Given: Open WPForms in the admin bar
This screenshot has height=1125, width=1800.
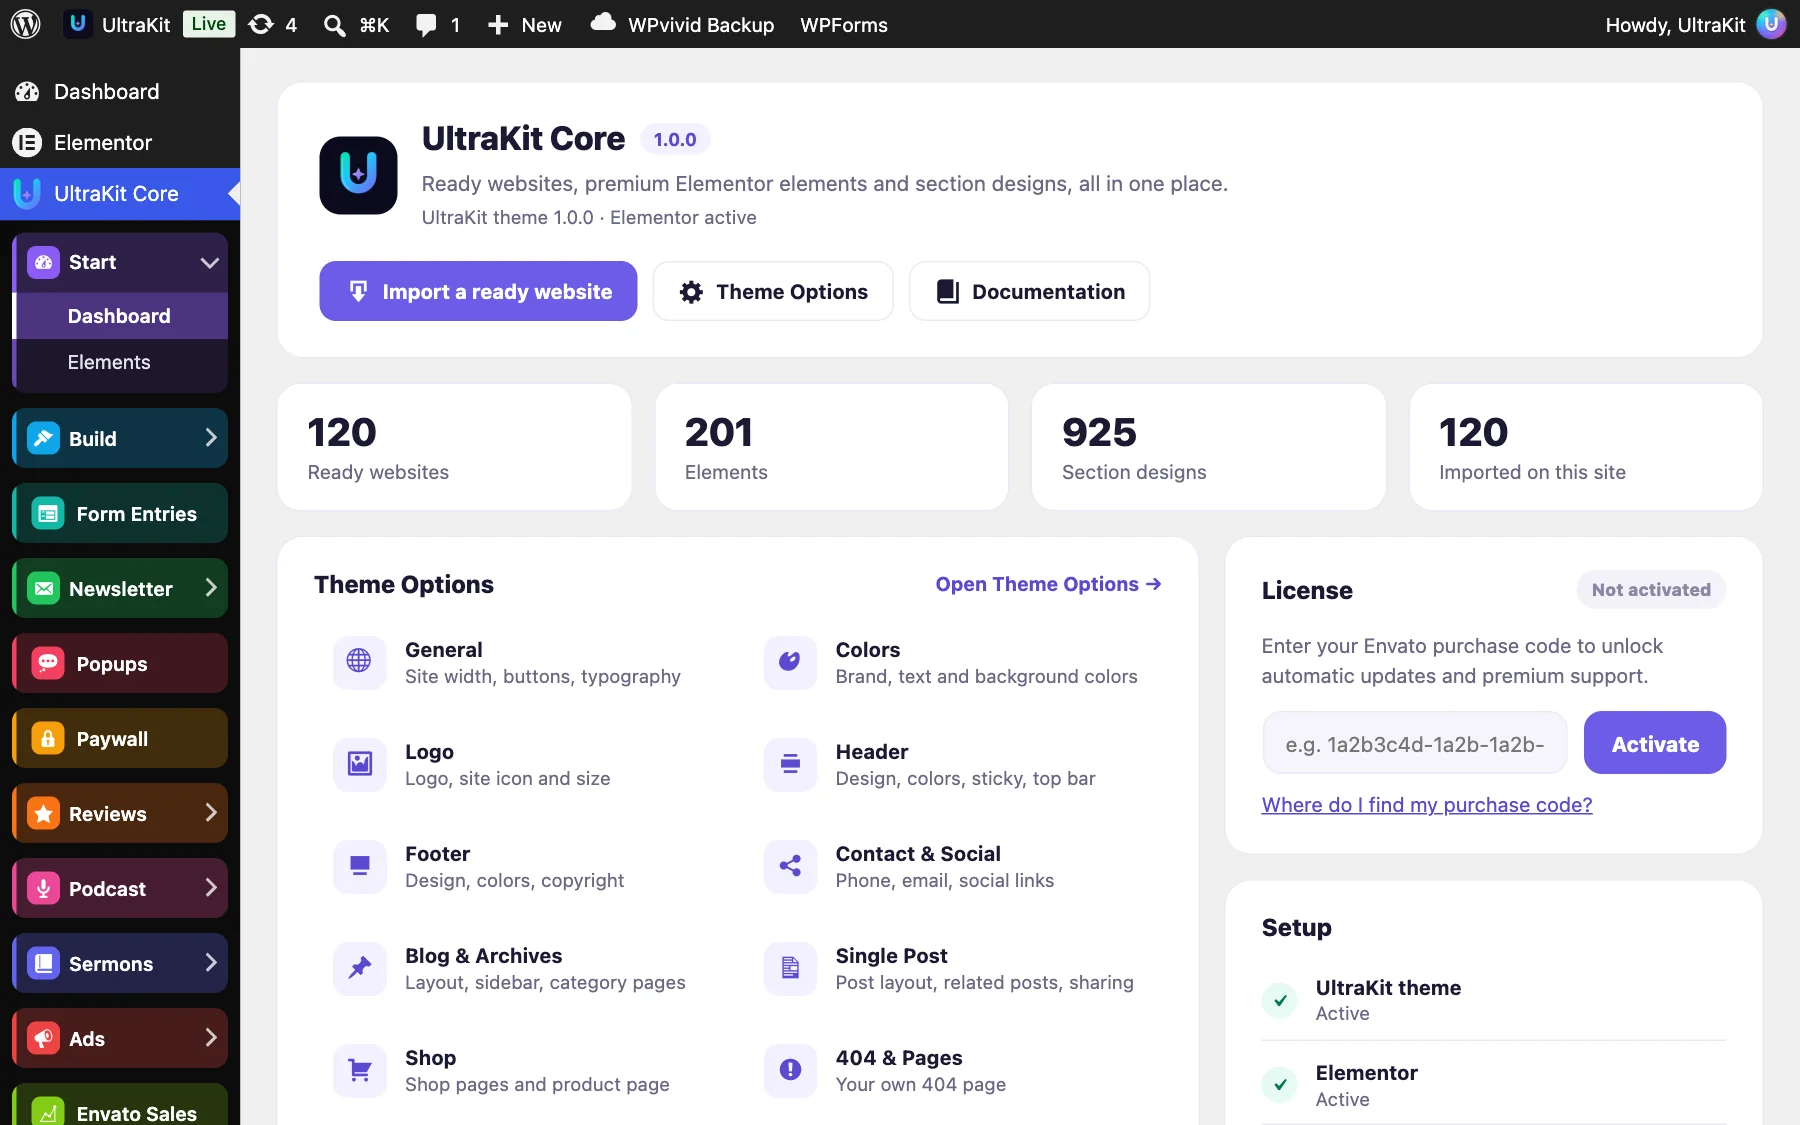Looking at the screenshot, I should click(844, 24).
